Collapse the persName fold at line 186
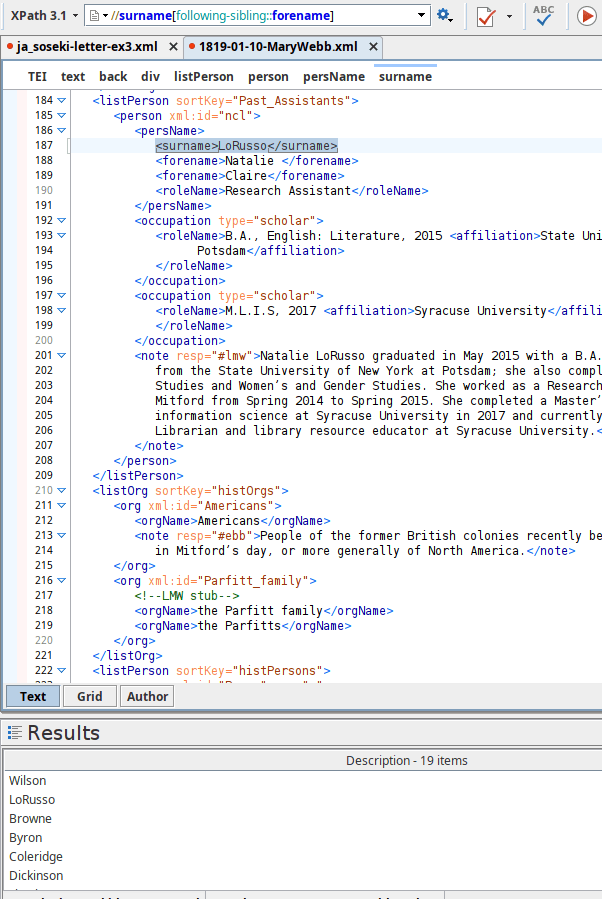Screen dimensions: 602x899 61,130
